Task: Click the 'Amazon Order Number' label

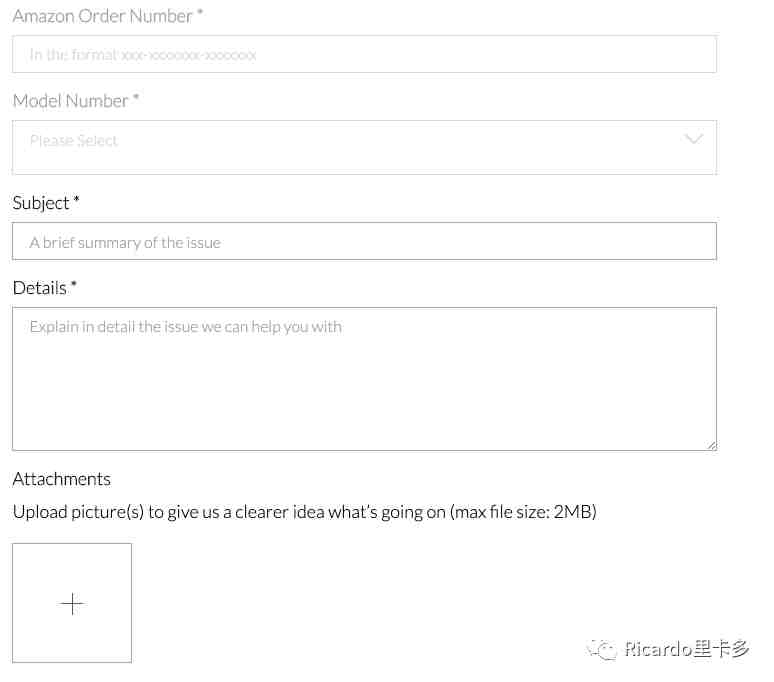Action: coord(103,16)
